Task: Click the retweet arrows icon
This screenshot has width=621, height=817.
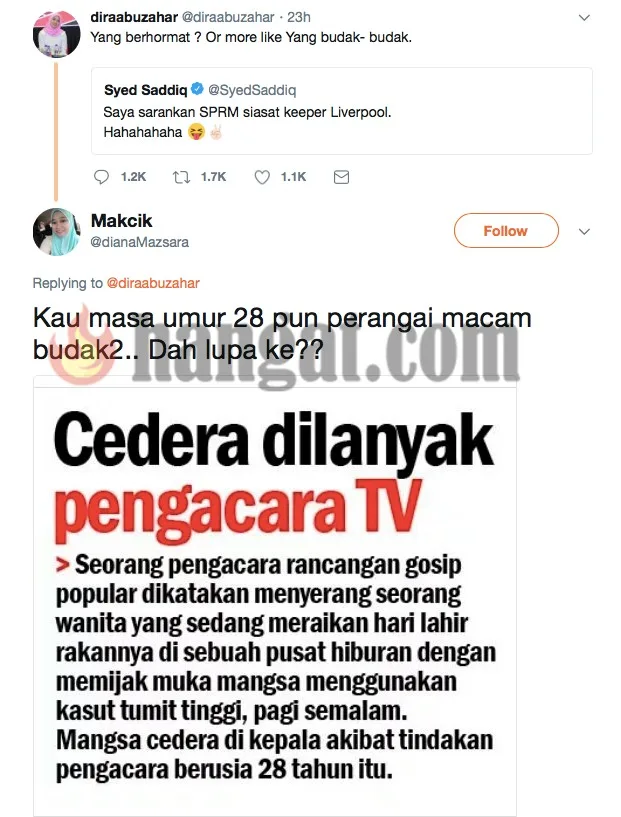Action: pyautogui.click(x=181, y=178)
